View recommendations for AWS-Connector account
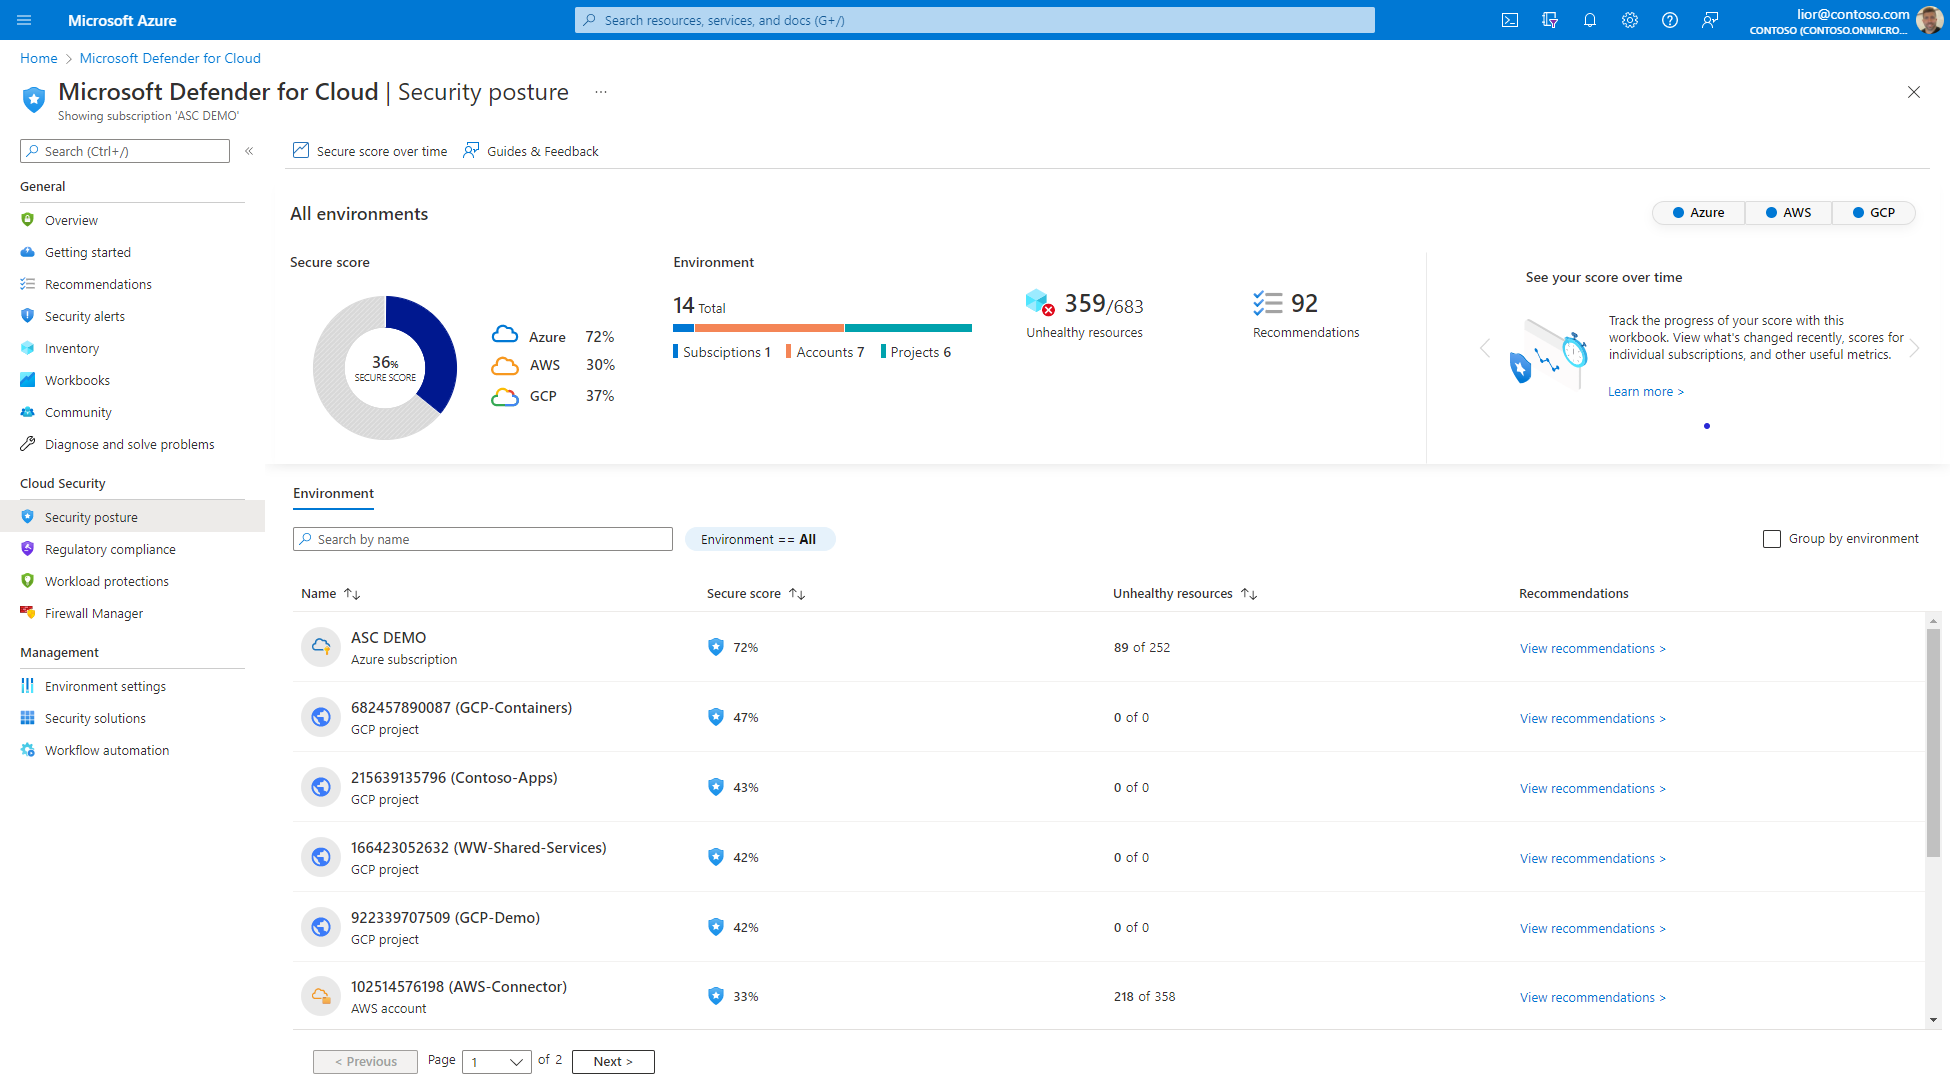The image size is (1950, 1087). 1593,997
